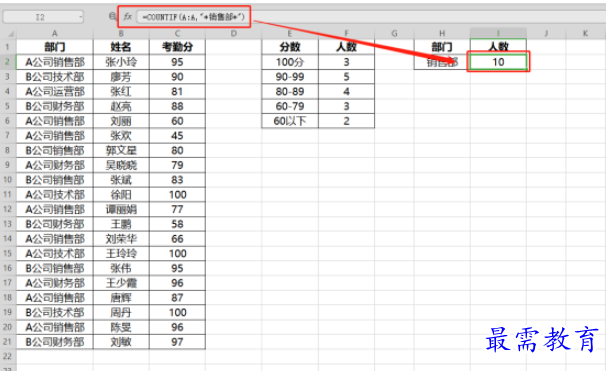Click the 90-99 cell
The height and width of the screenshot is (371, 607).
click(290, 77)
